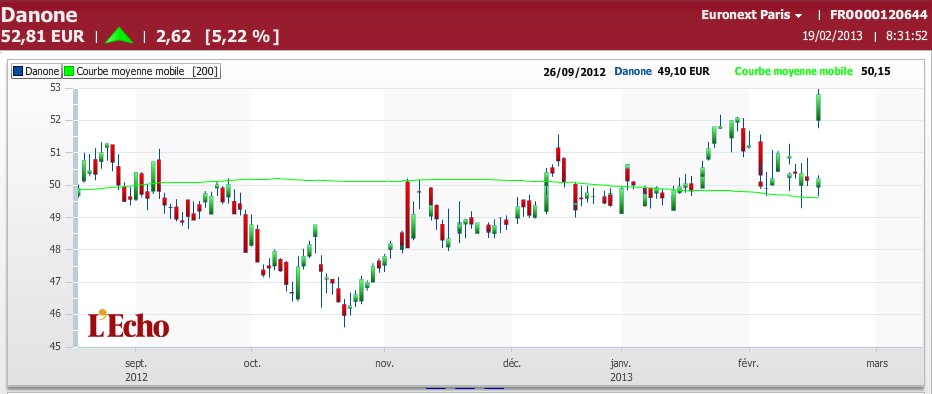Click the time 8:31:52
932x394 pixels.
(907, 36)
